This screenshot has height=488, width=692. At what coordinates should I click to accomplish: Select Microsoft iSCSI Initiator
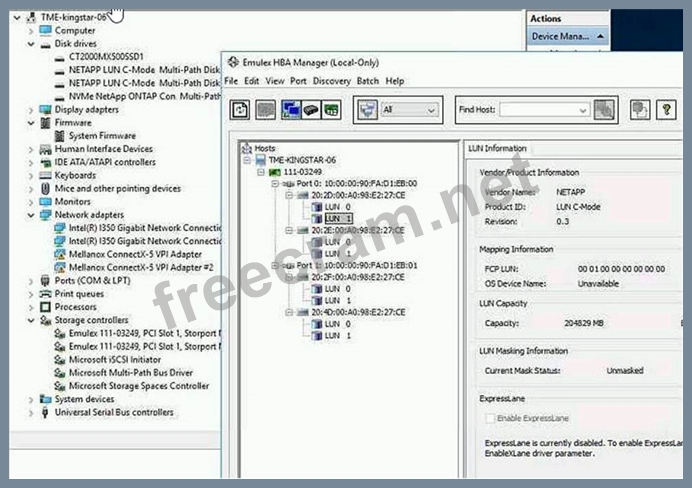tap(115, 360)
